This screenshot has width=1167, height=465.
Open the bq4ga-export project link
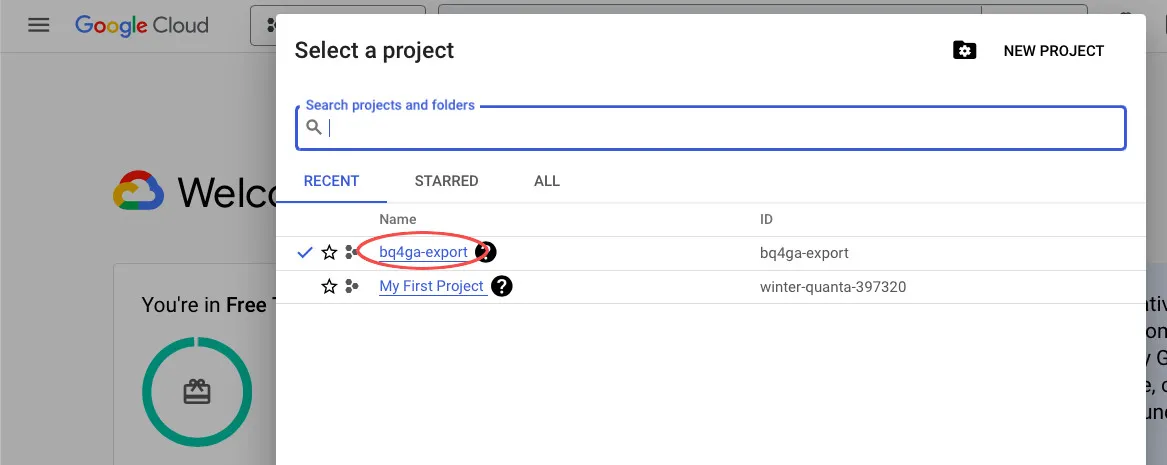tap(423, 253)
